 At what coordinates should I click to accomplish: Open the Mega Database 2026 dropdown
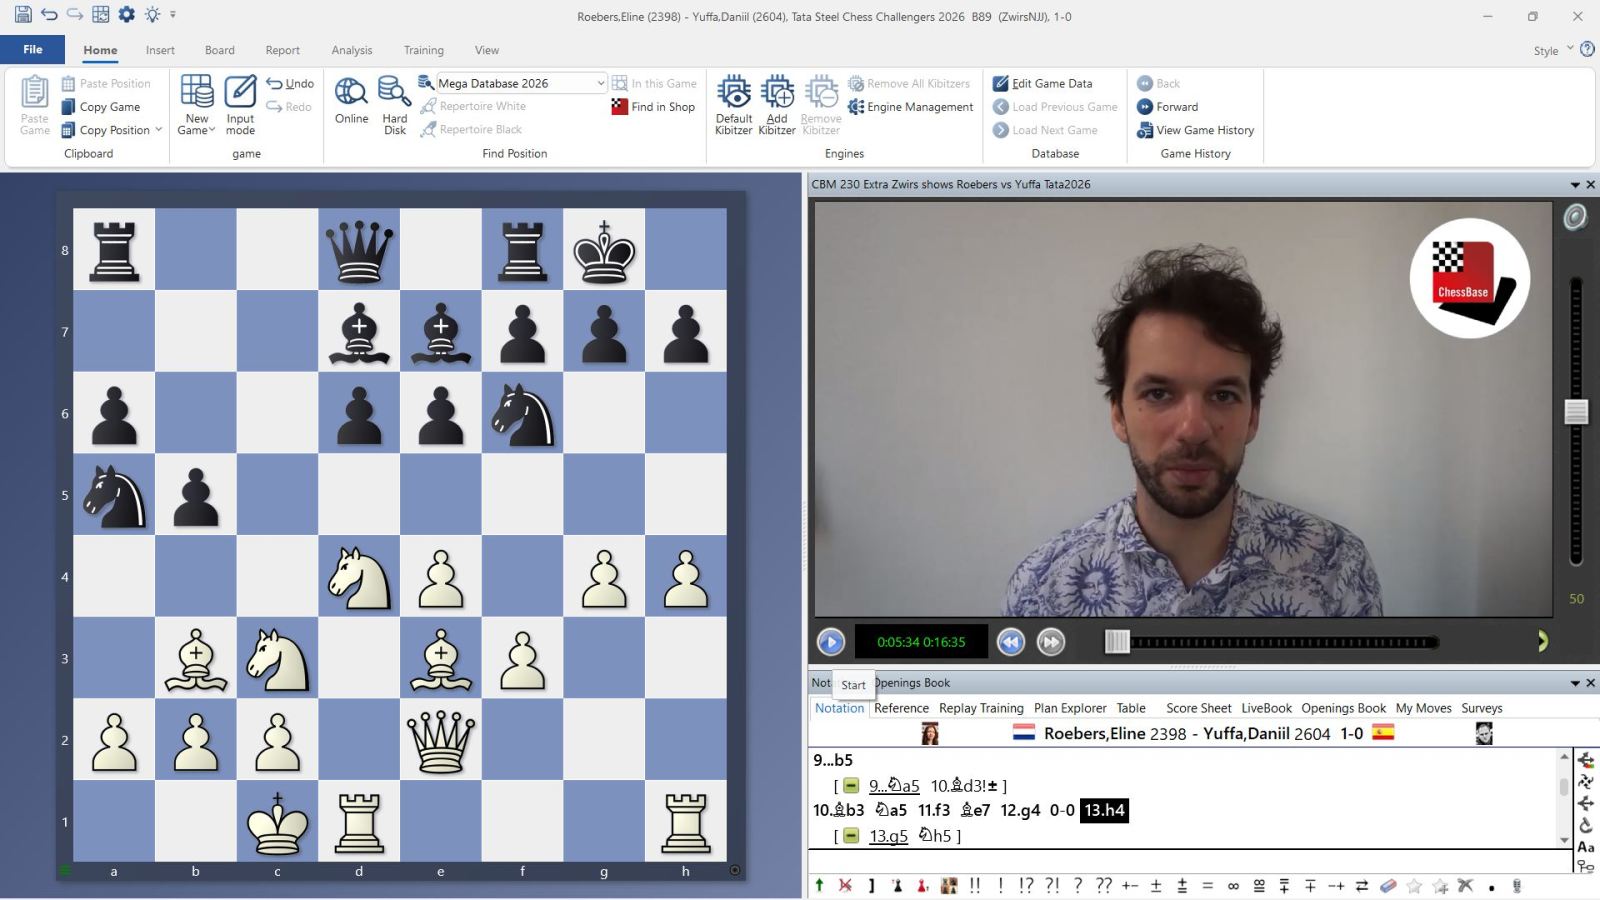coord(600,83)
